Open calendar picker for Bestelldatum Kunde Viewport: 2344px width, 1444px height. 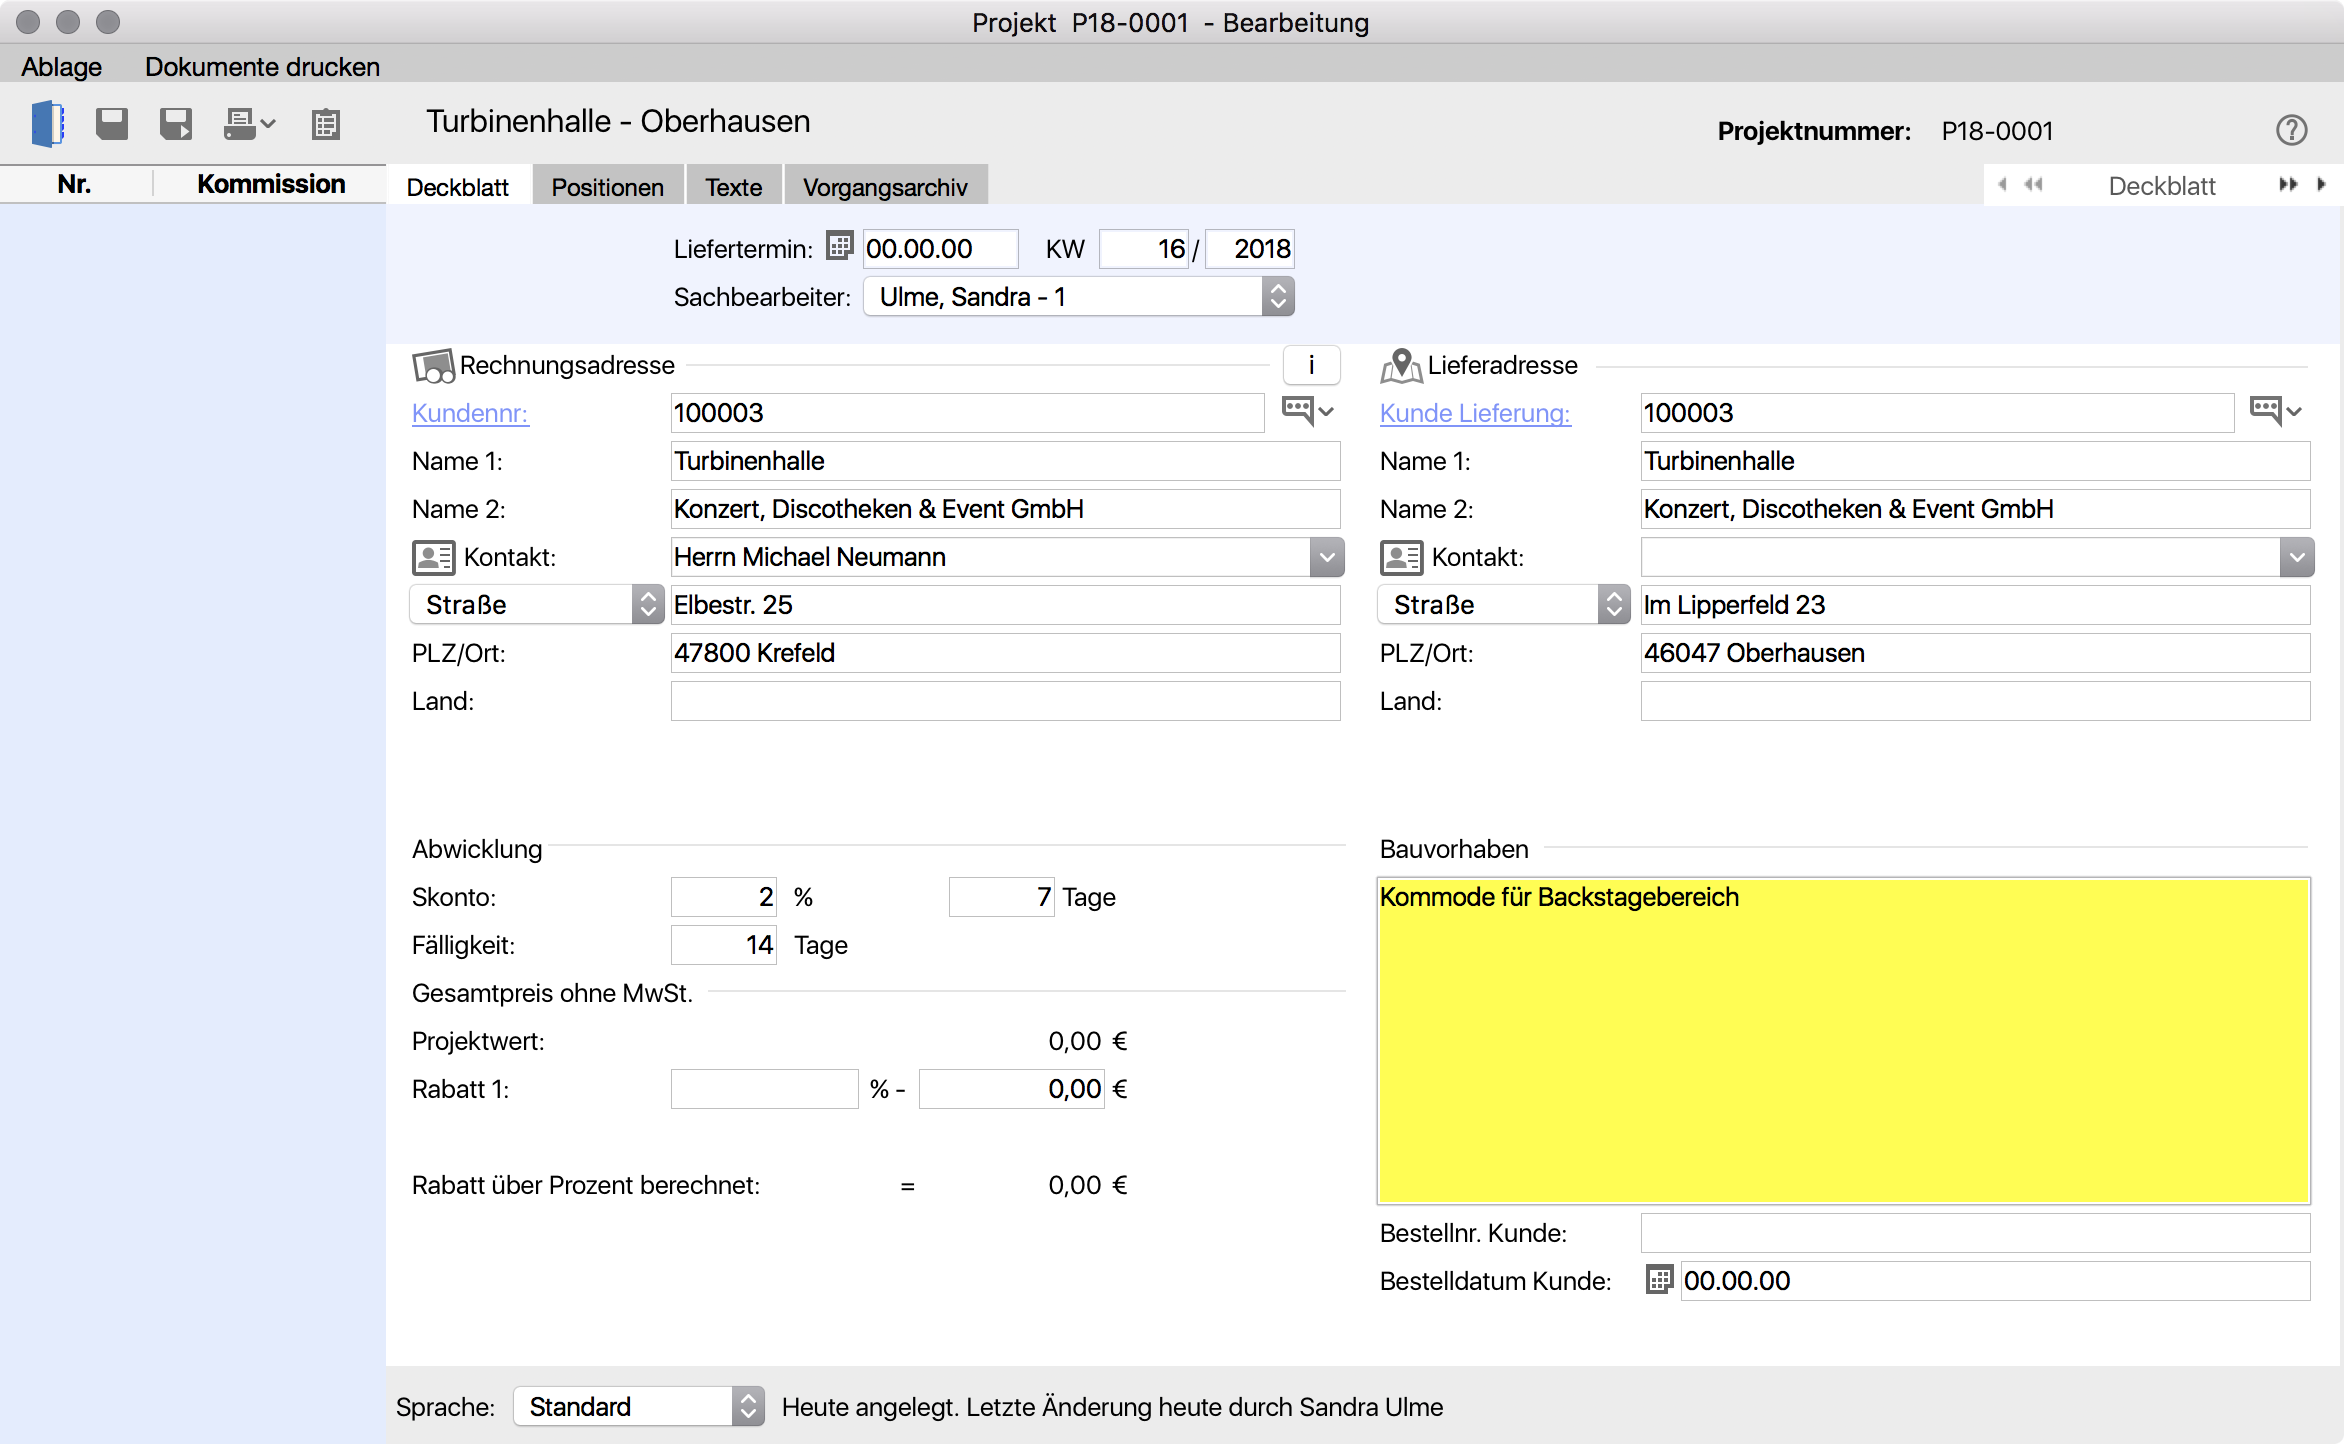click(1659, 1280)
